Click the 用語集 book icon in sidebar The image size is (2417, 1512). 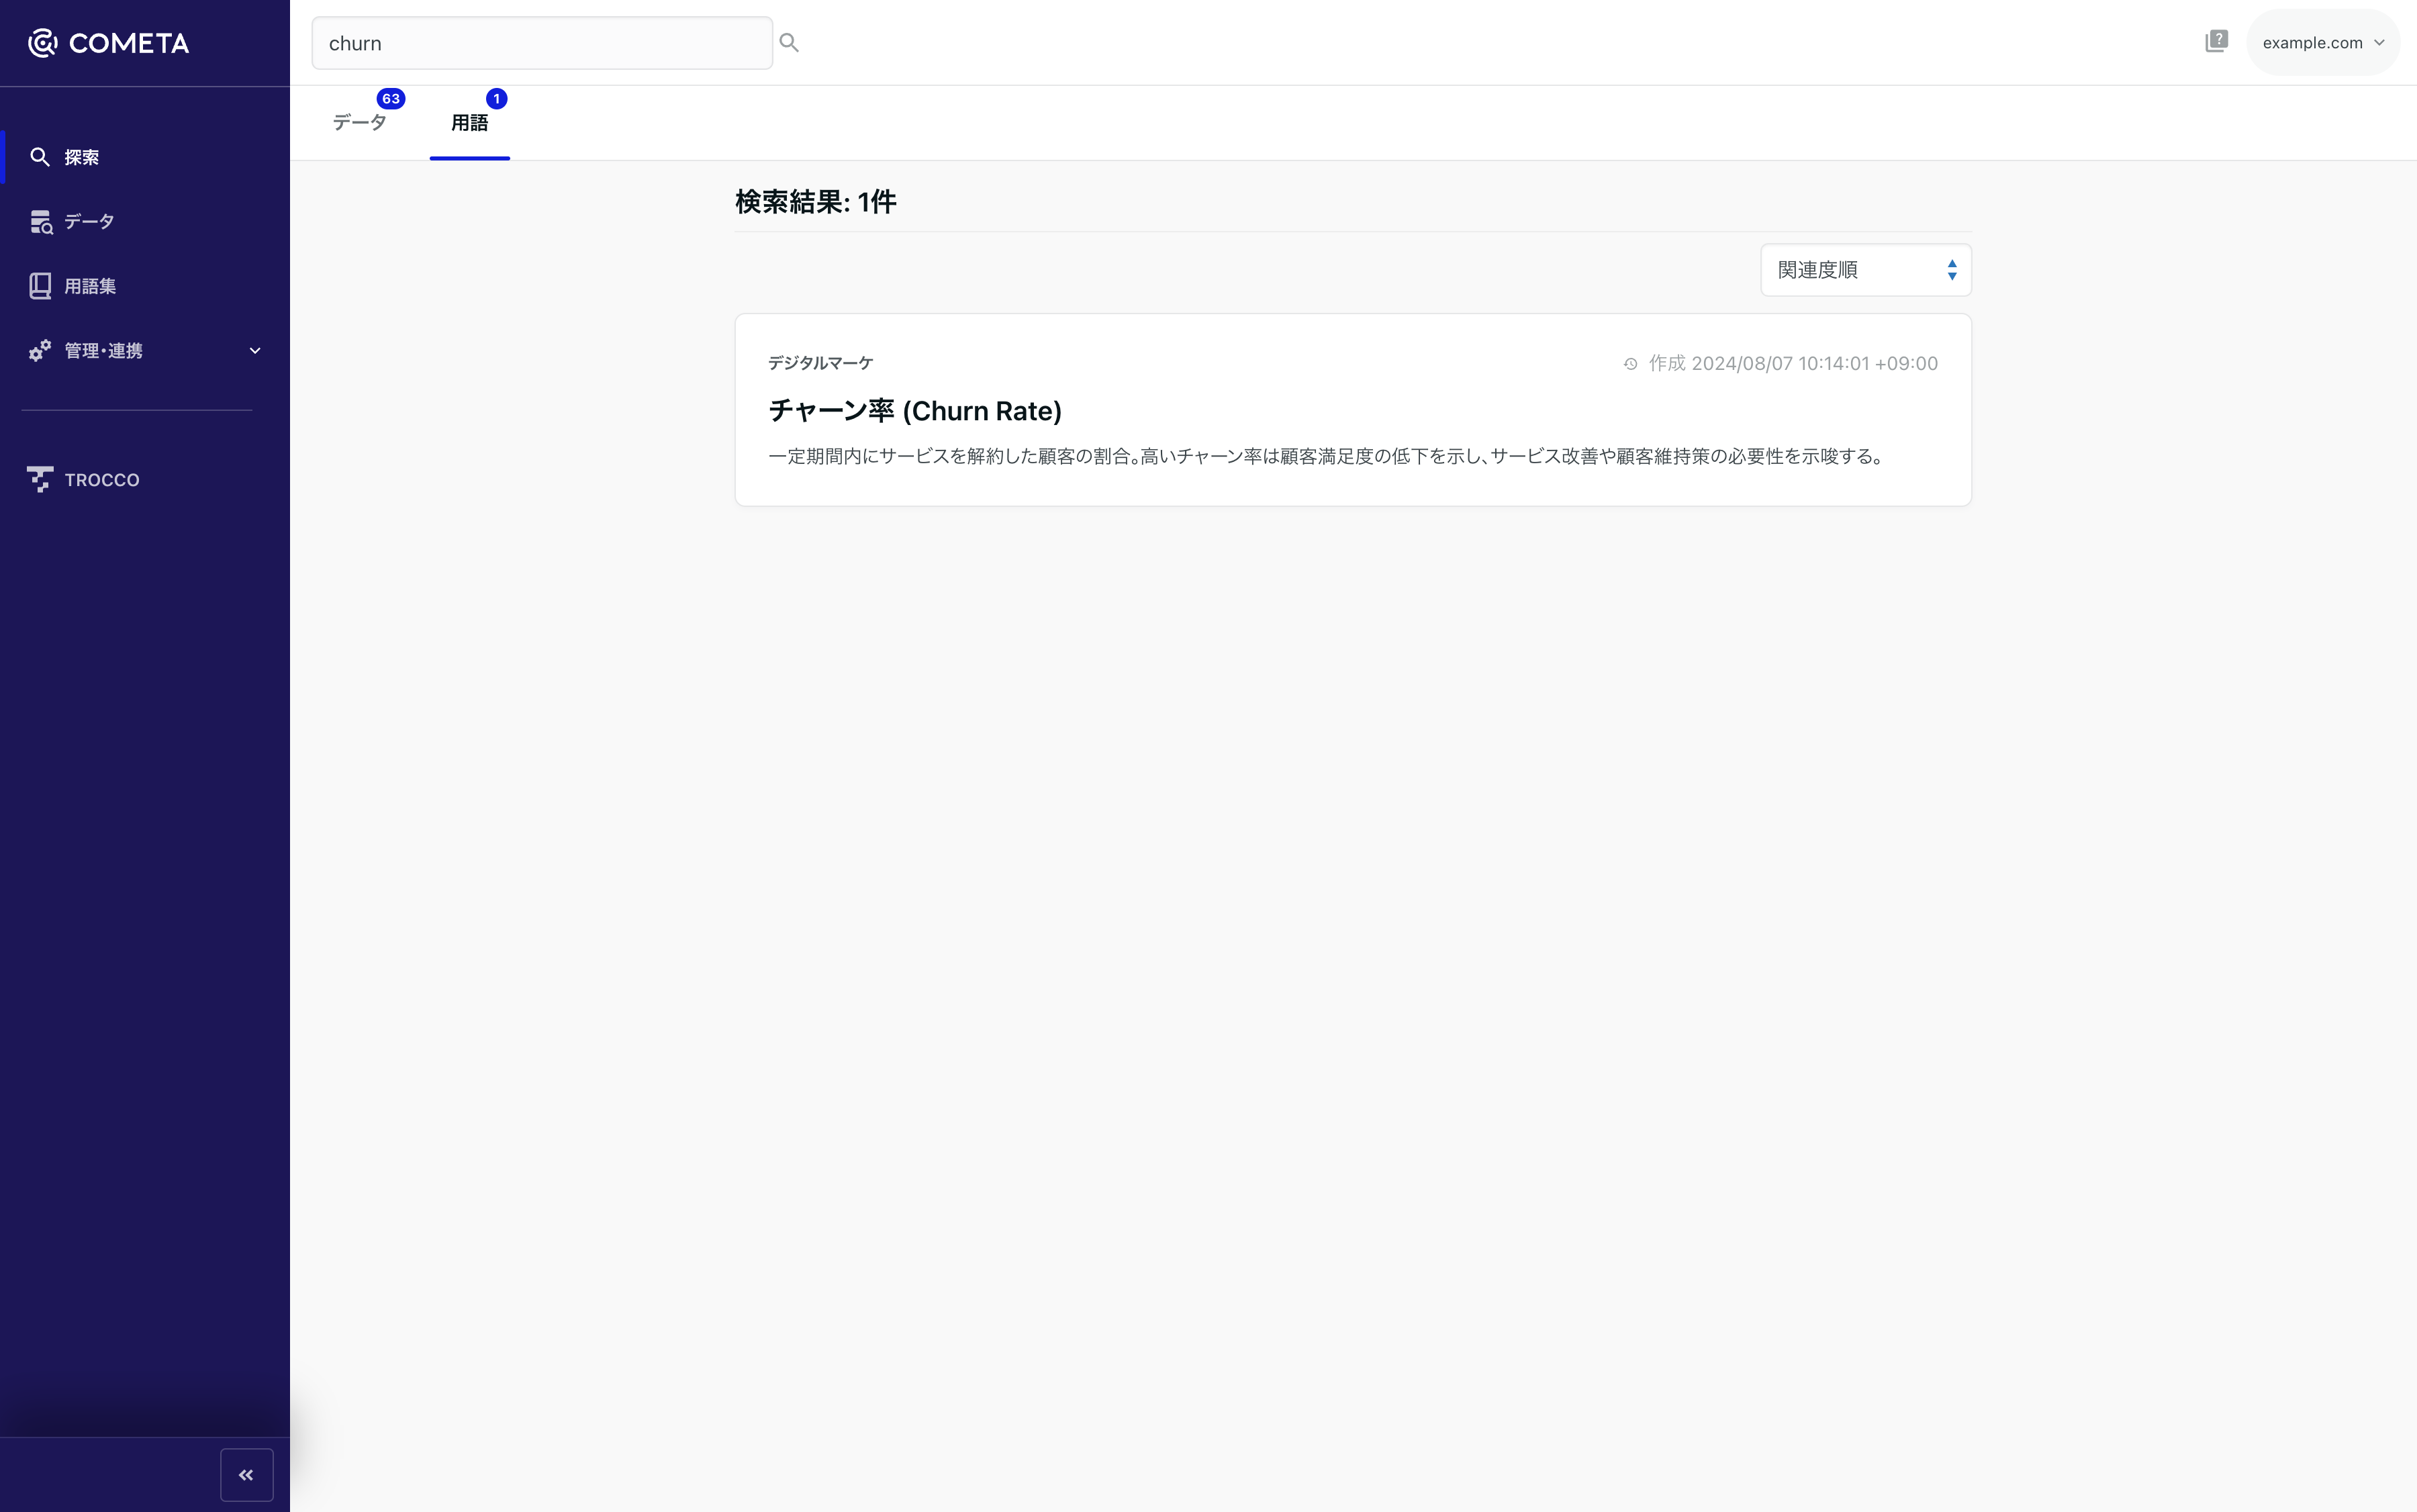[40, 286]
